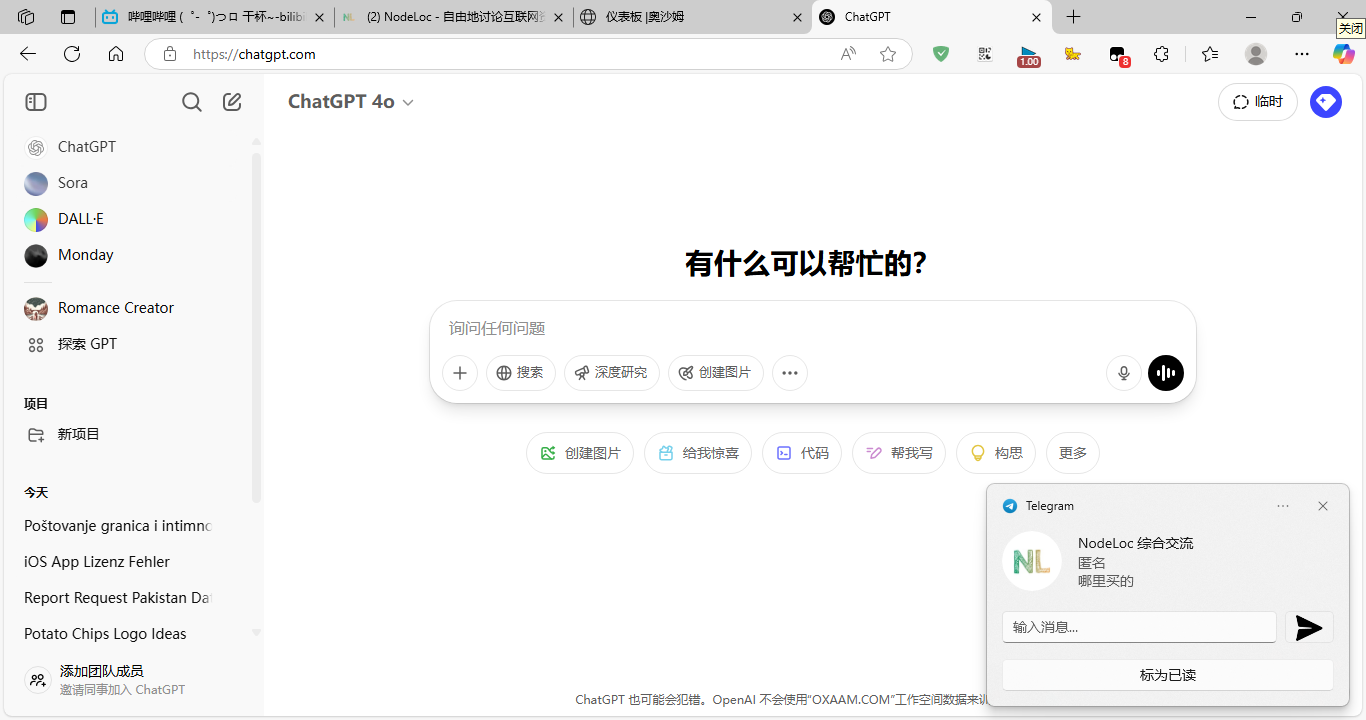1366x720 pixels.
Task: Expand the ChatGPT 4o model dropdown
Action: (351, 102)
